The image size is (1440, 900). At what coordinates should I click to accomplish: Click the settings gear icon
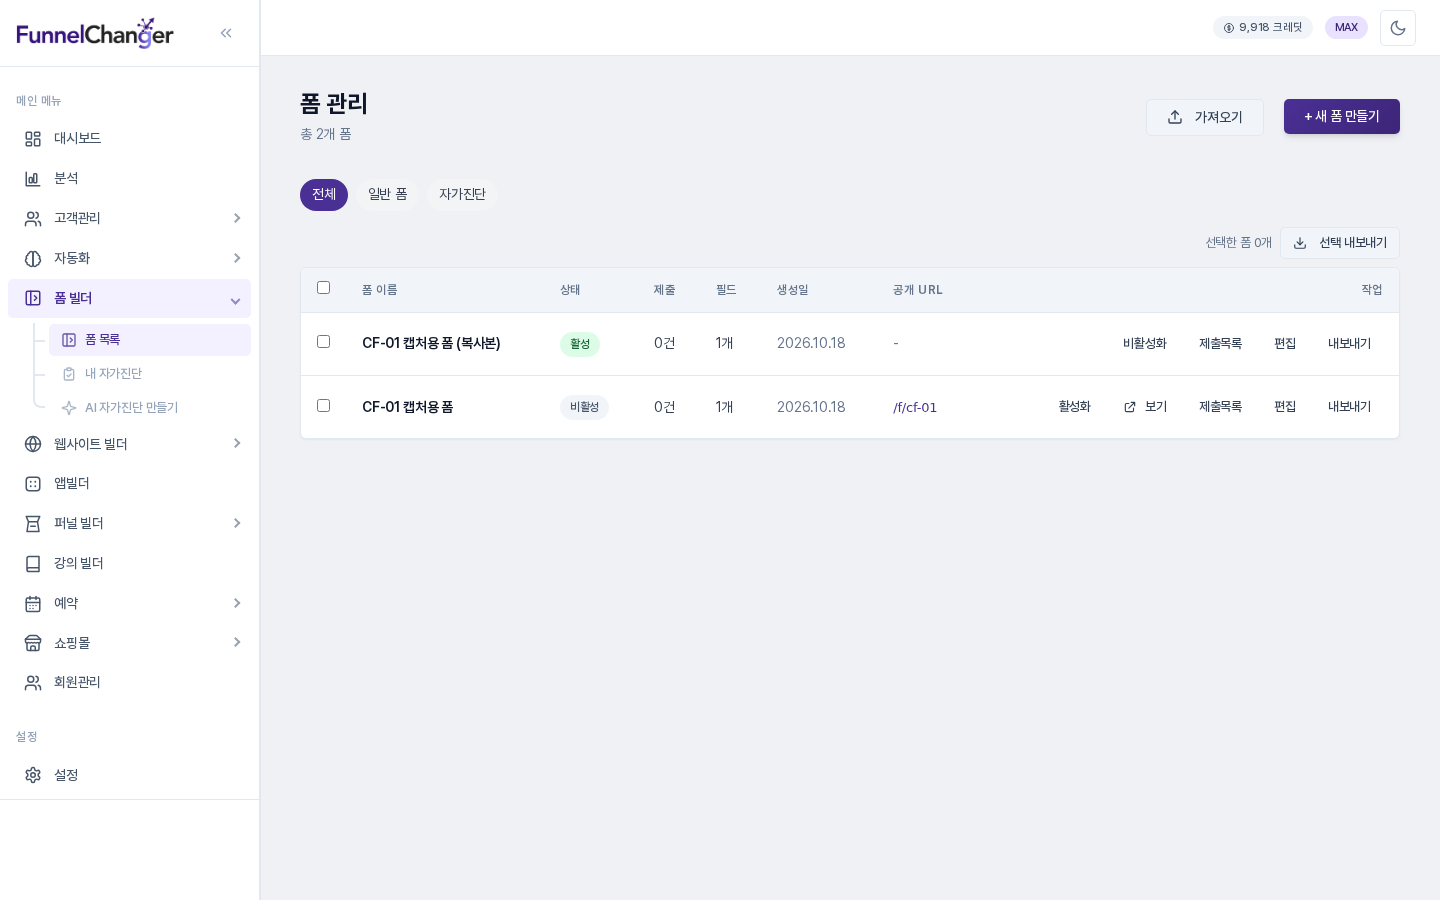tap(33, 775)
